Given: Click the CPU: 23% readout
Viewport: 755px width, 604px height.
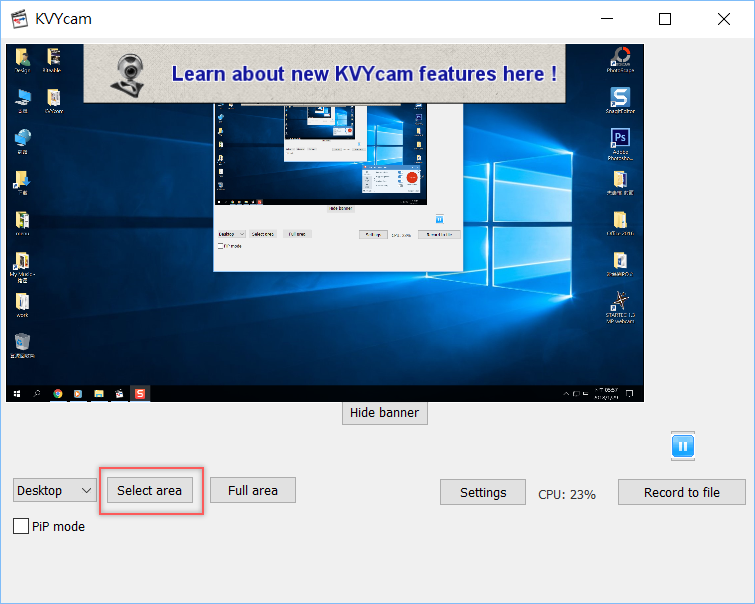Looking at the screenshot, I should 567,495.
